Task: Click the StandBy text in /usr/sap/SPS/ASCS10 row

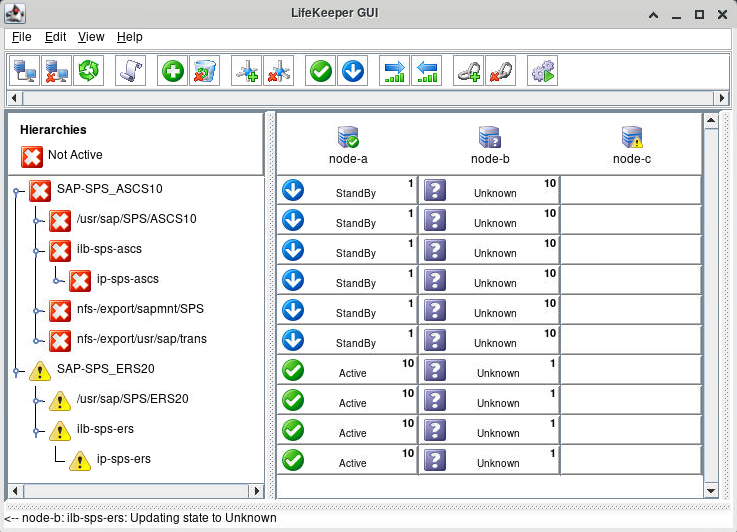Action: tap(356, 223)
